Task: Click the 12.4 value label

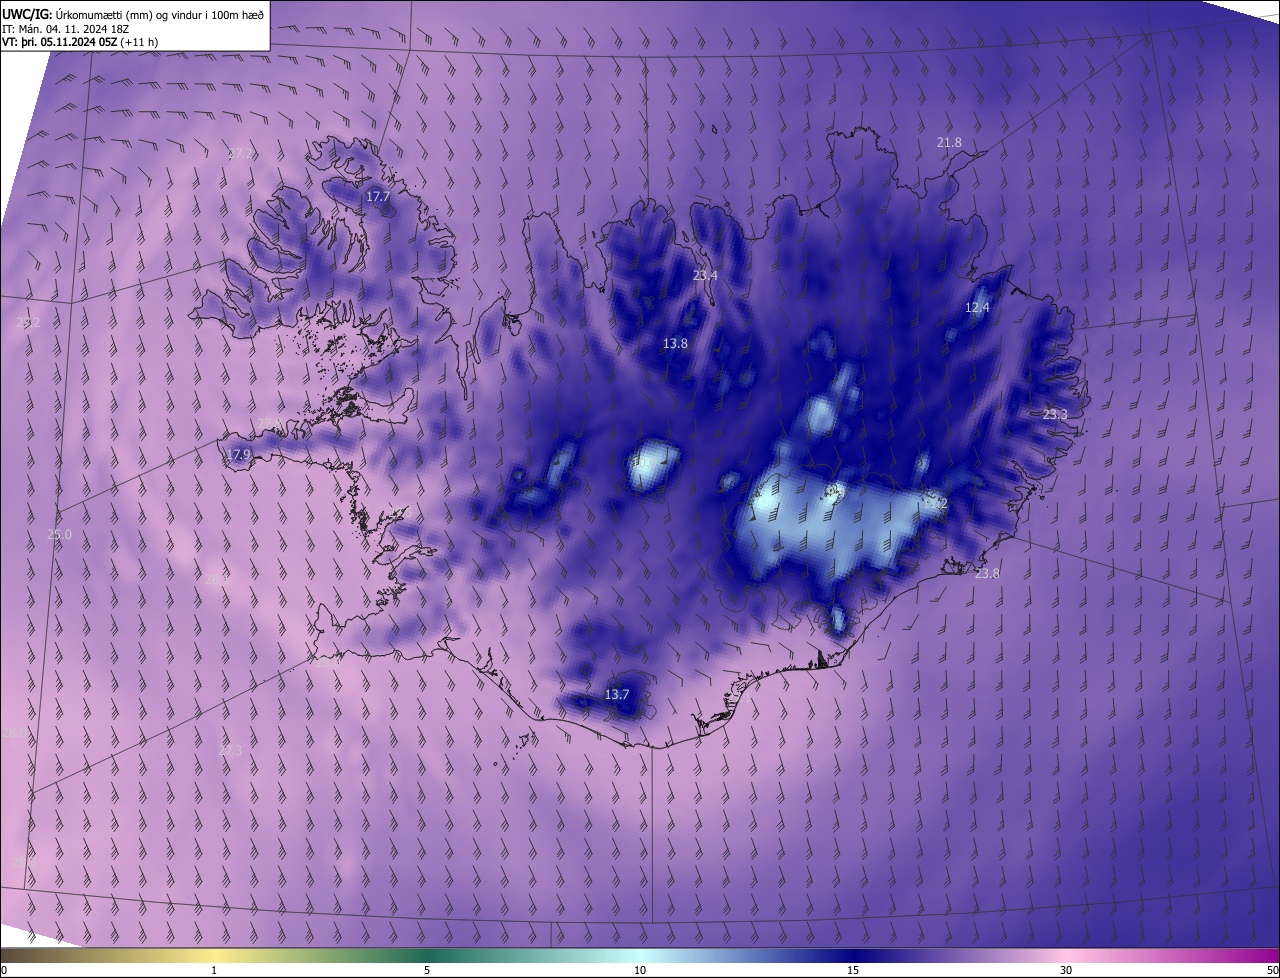Action: click(x=977, y=307)
